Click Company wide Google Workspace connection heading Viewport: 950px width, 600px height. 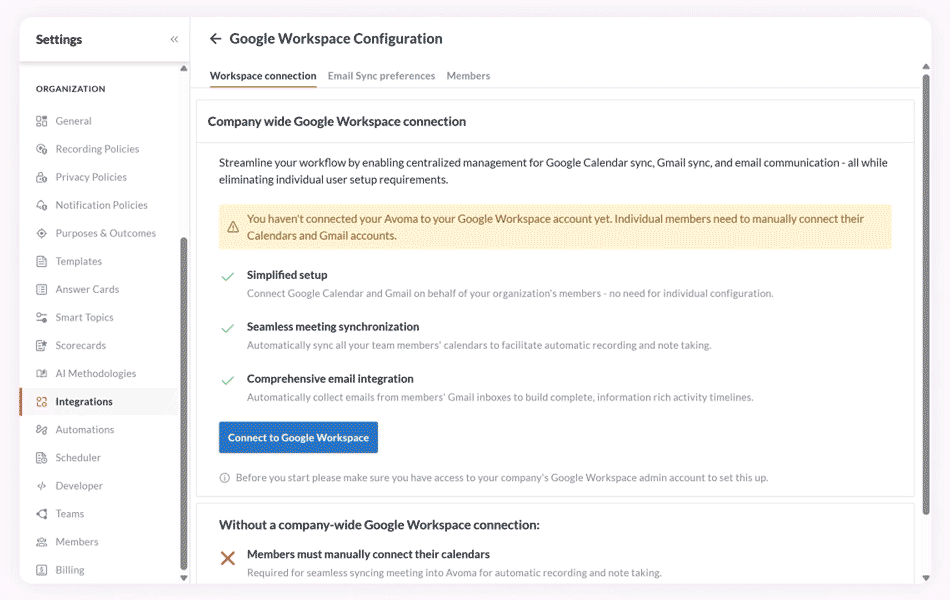[x=337, y=122]
